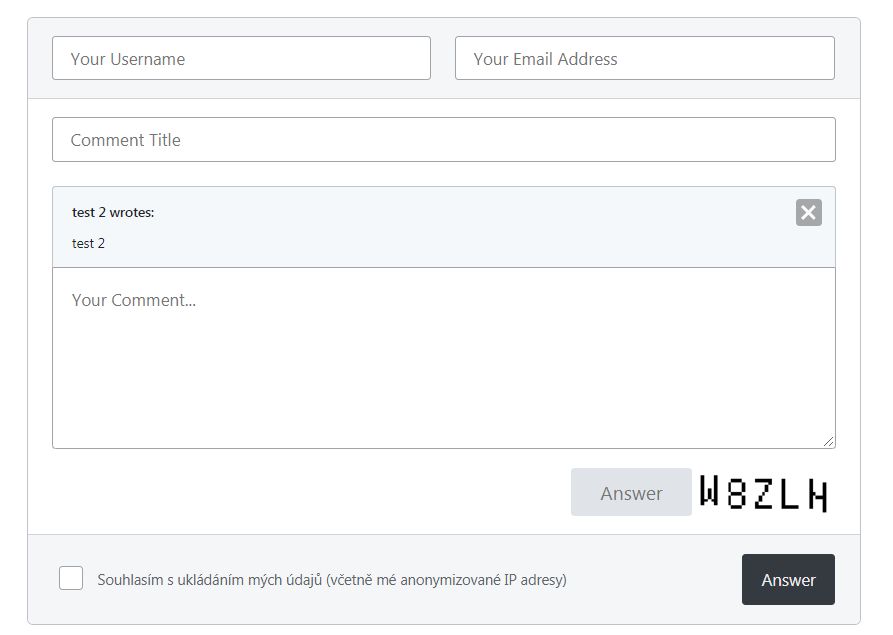Click the dark Answer submit button
The image size is (893, 635).
pos(788,580)
